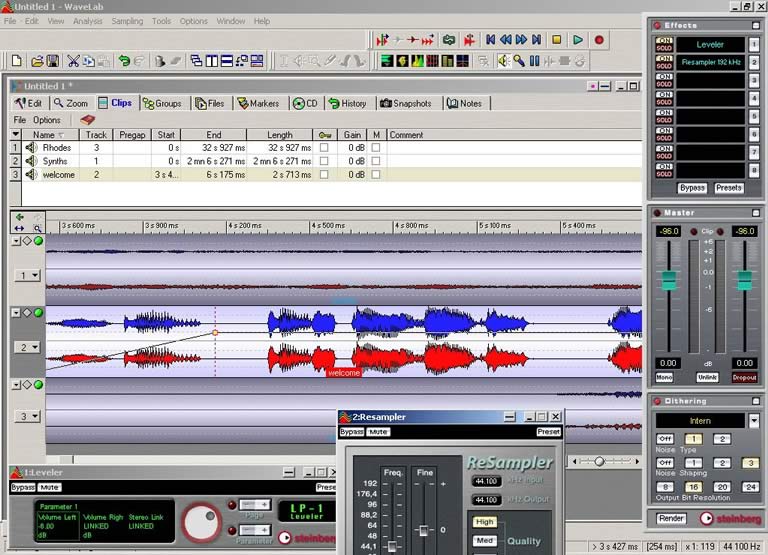Expand the Dithering plugin dropdown arrow
768x555 pixels.
coord(754,420)
